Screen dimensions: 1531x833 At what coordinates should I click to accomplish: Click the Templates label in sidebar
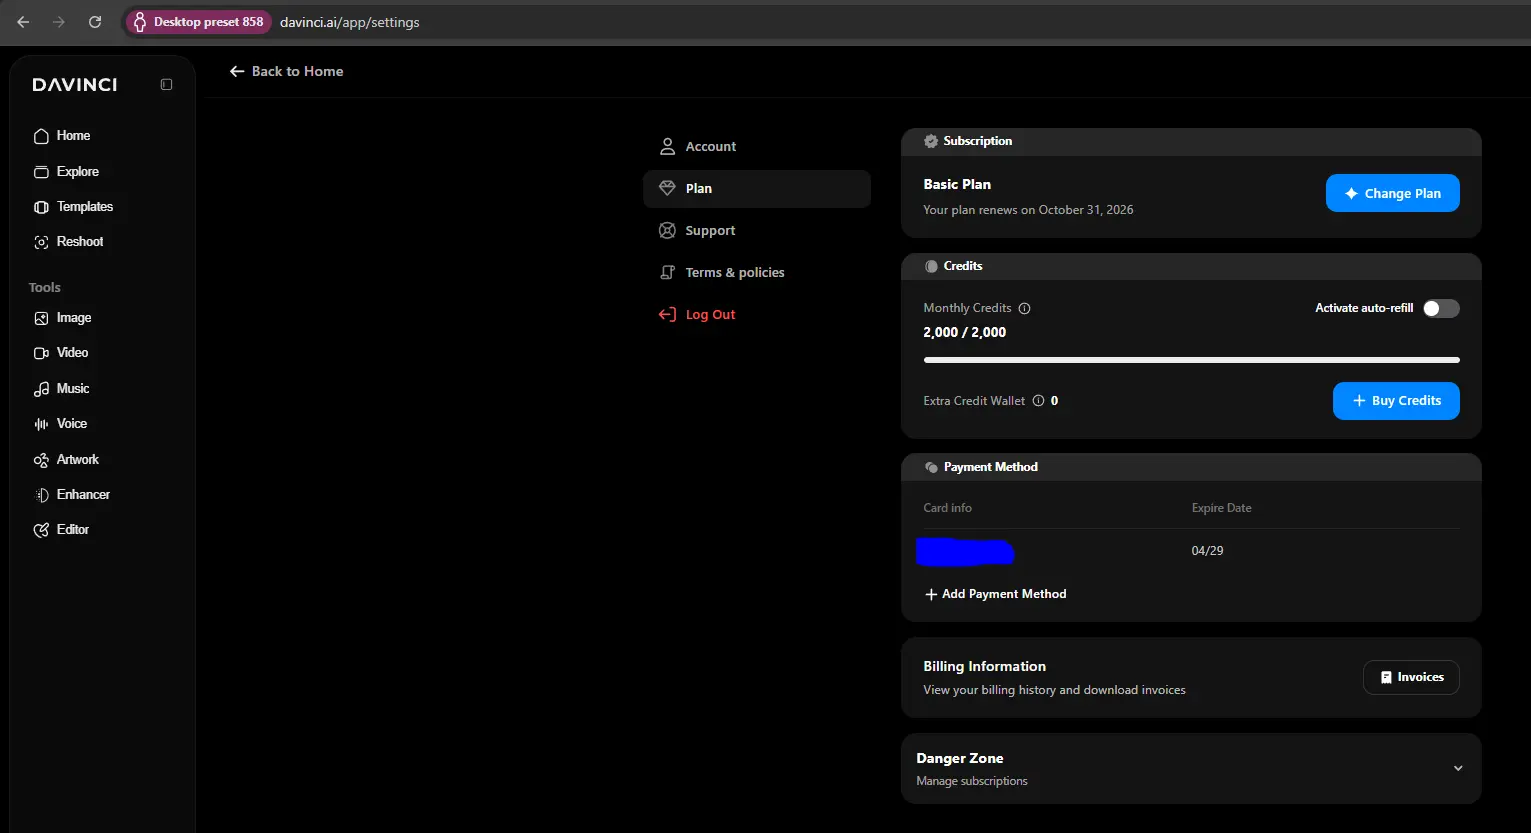coord(85,207)
